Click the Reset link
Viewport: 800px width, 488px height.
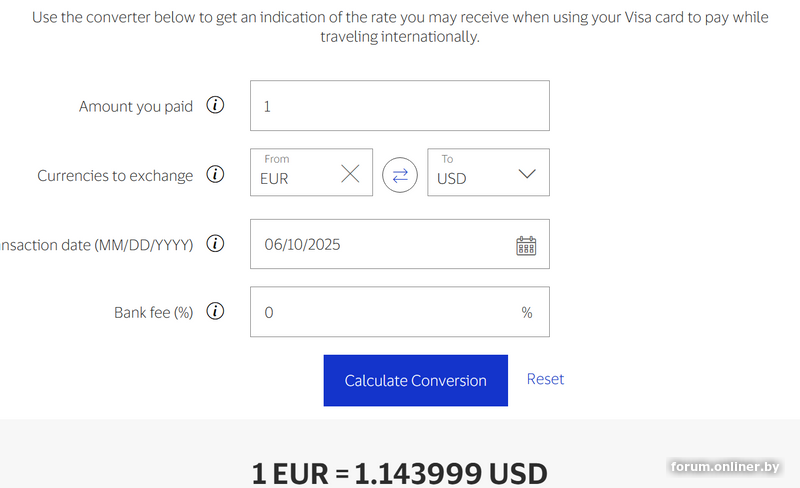[x=545, y=379]
